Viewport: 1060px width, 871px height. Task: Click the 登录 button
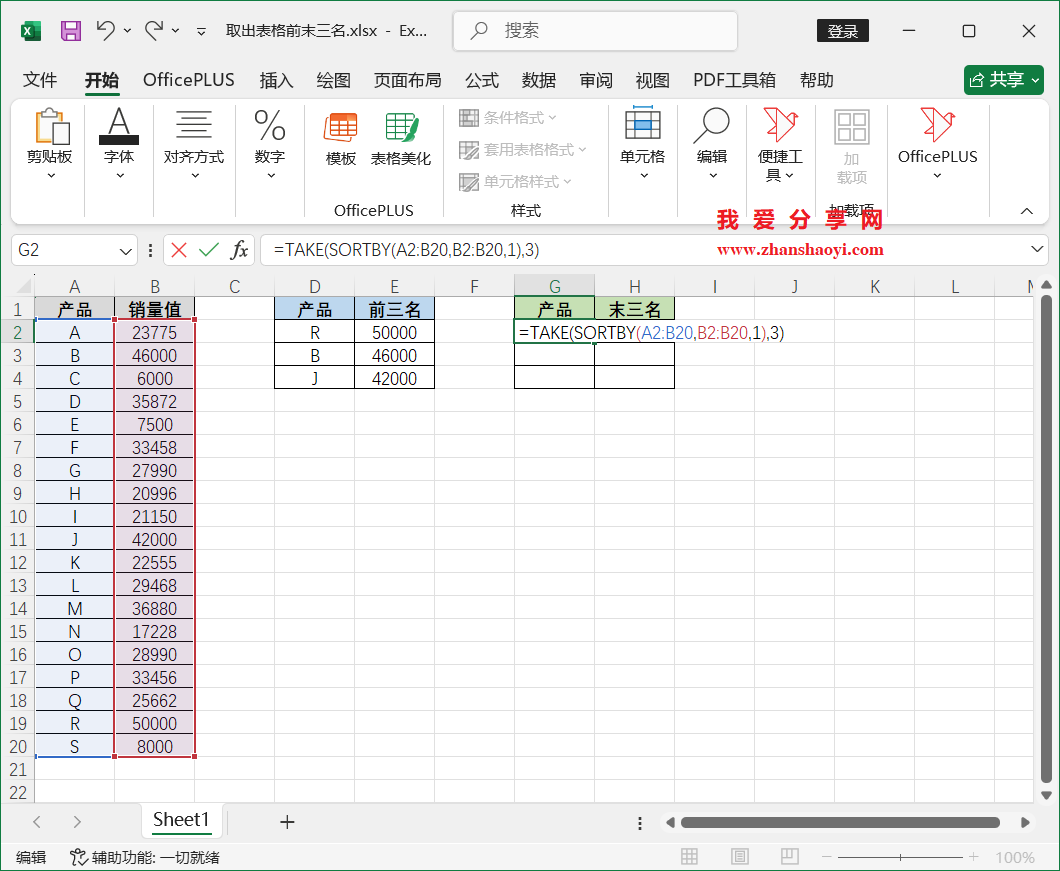pyautogui.click(x=842, y=31)
